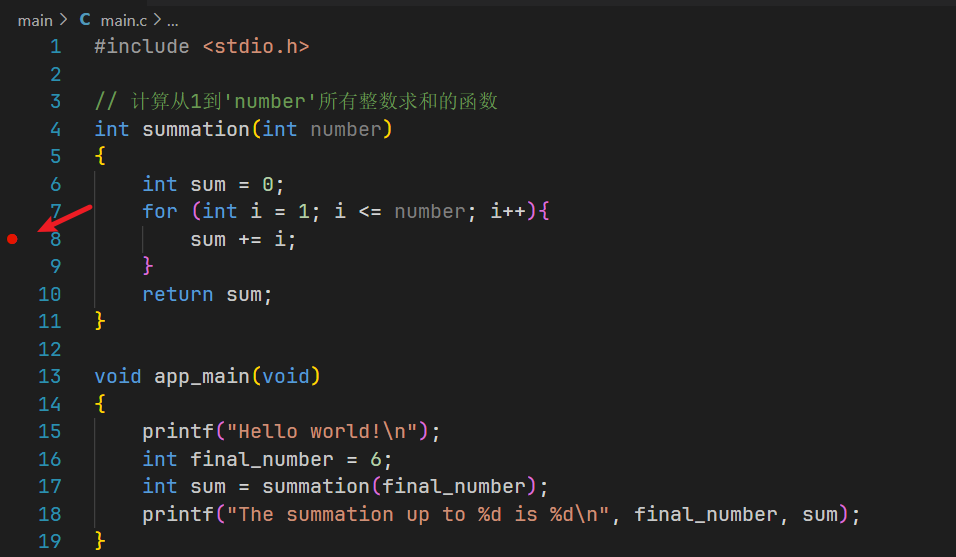Image resolution: width=956 pixels, height=557 pixels.
Task: Click the return keyword on line 10
Action: tap(177, 295)
